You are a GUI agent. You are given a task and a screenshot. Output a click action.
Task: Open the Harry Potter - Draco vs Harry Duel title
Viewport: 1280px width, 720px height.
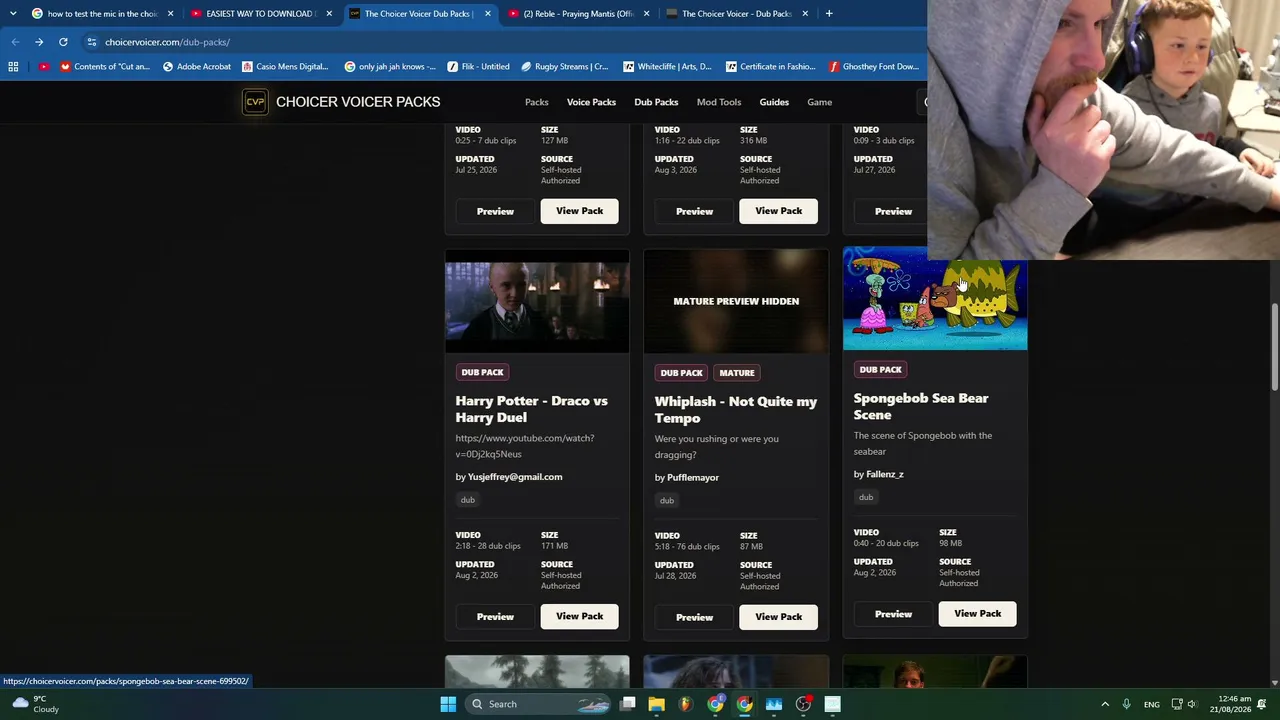(x=531, y=409)
